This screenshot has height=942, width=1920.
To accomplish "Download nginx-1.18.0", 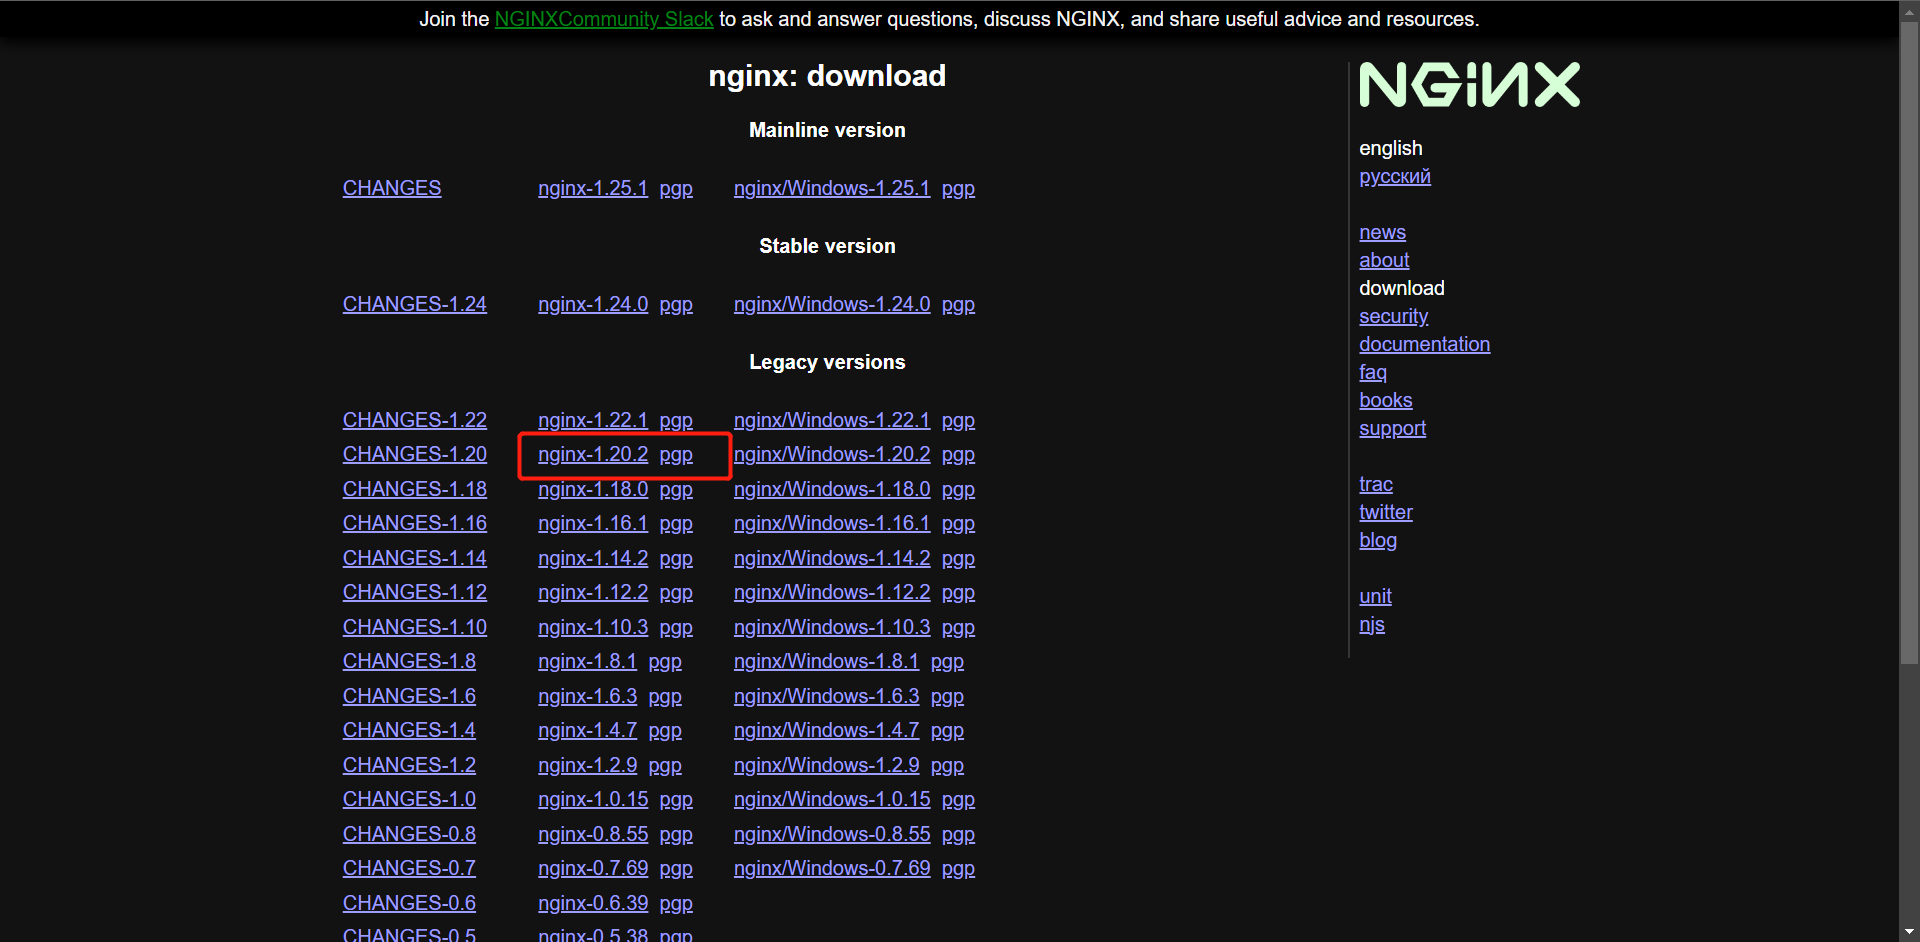I will [x=593, y=489].
